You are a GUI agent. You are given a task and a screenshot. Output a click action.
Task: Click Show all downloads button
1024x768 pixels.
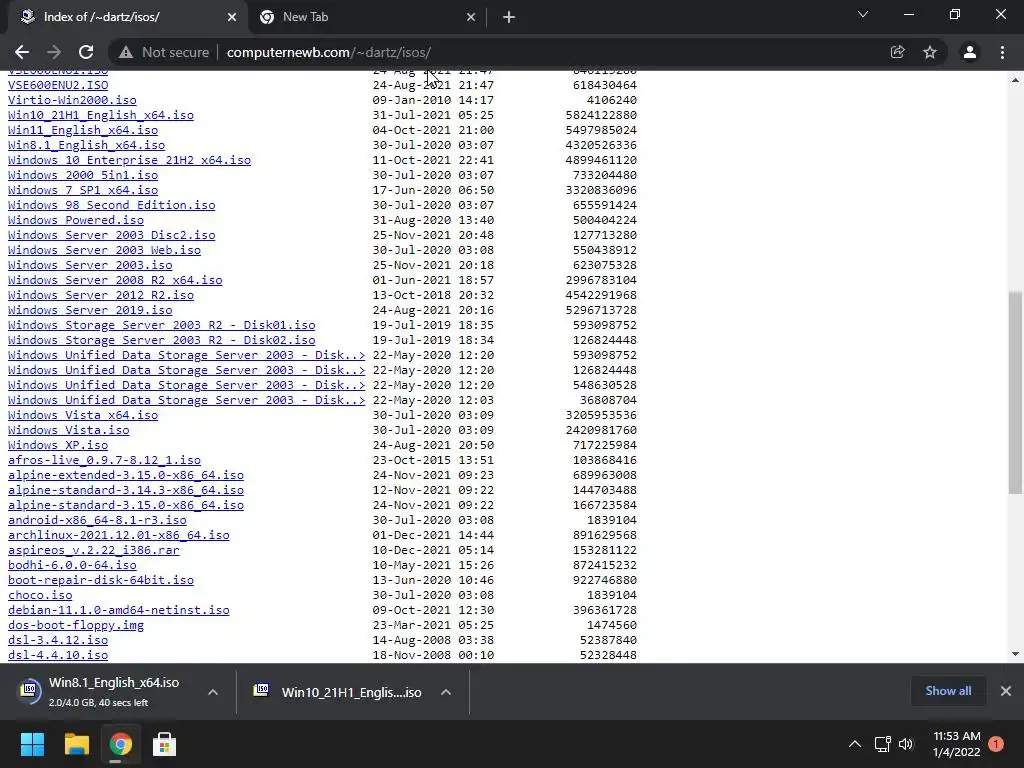point(948,691)
